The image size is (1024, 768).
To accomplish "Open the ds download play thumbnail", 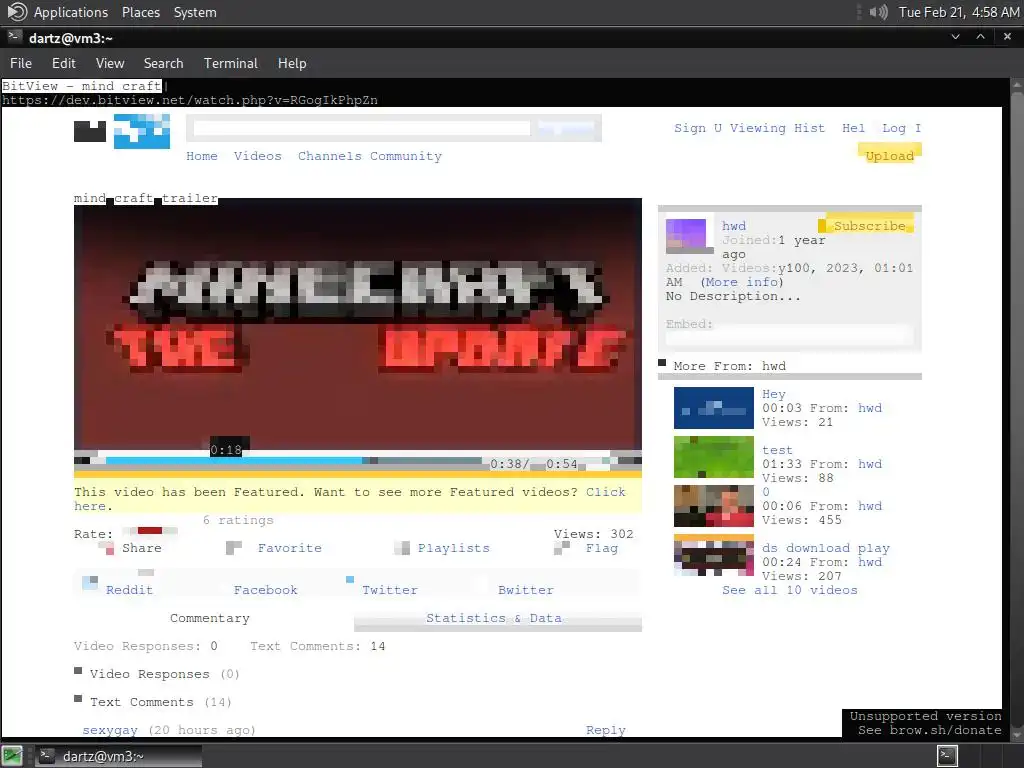I will [x=714, y=555].
